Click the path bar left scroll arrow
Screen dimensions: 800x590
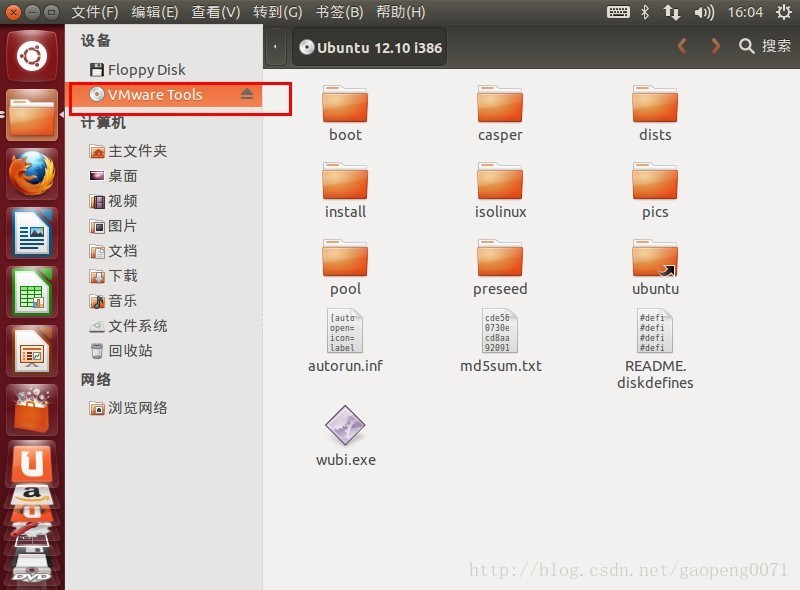tap(276, 47)
